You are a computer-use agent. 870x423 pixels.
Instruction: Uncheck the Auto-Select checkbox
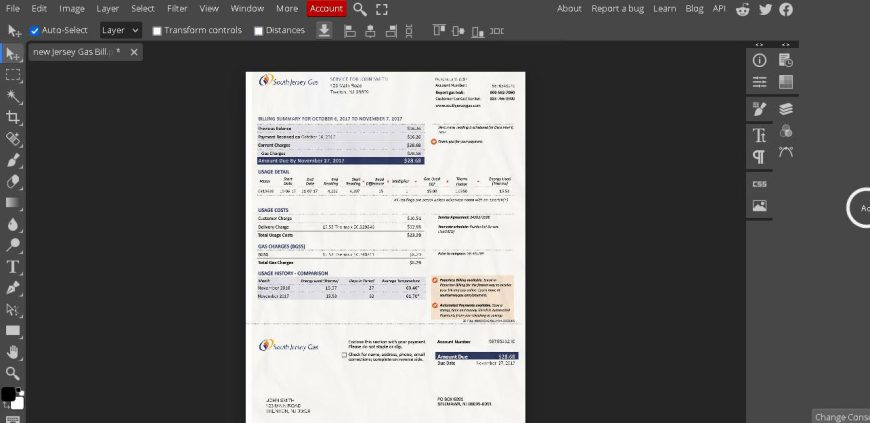34,31
